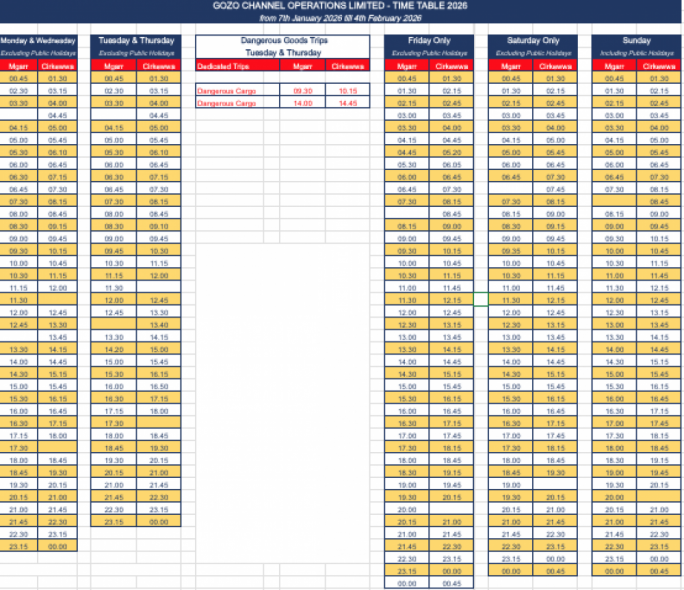Click 'Including Public Holidays' subtitle under Sunday
Viewport: 684px width, 590px height.
pos(635,52)
